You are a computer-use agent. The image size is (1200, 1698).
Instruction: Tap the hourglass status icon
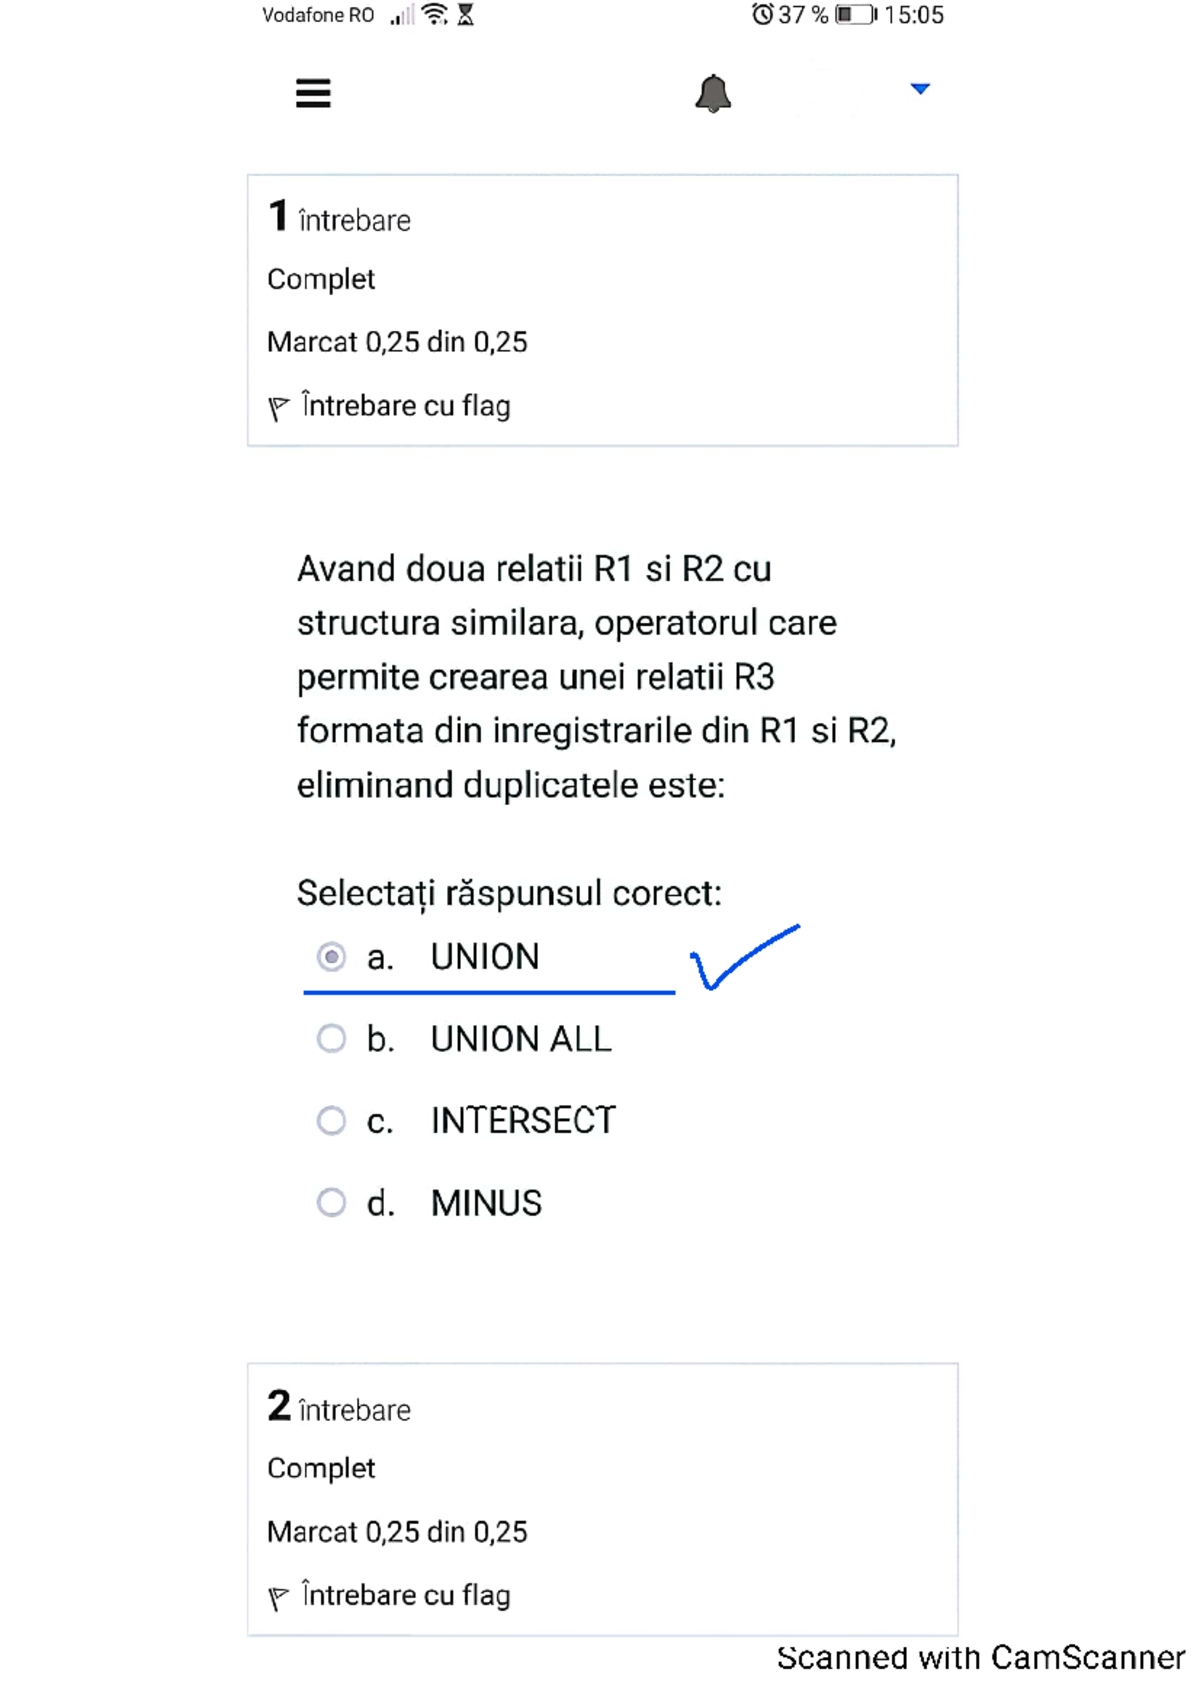pos(465,14)
